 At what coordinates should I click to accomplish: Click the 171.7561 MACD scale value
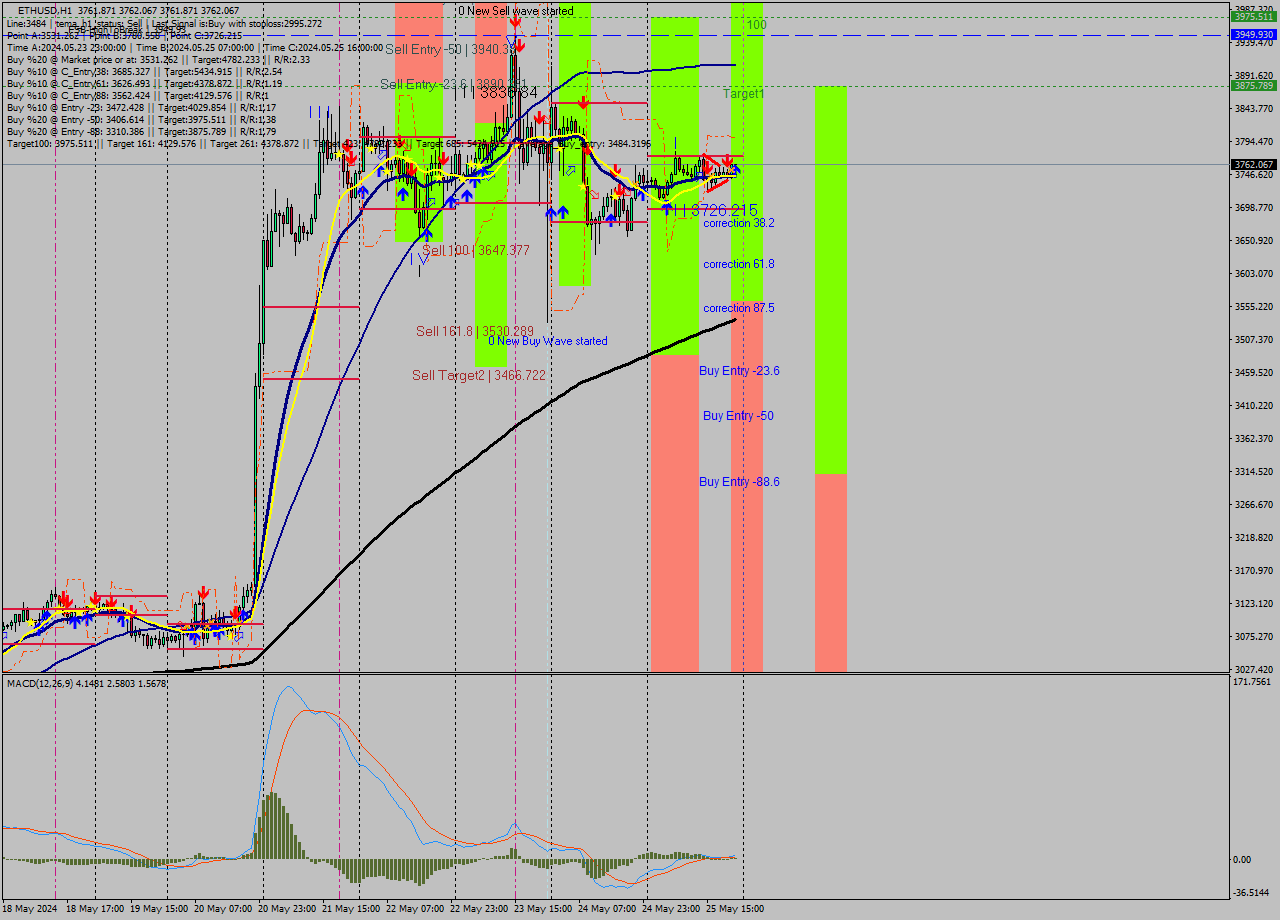tap(1254, 682)
